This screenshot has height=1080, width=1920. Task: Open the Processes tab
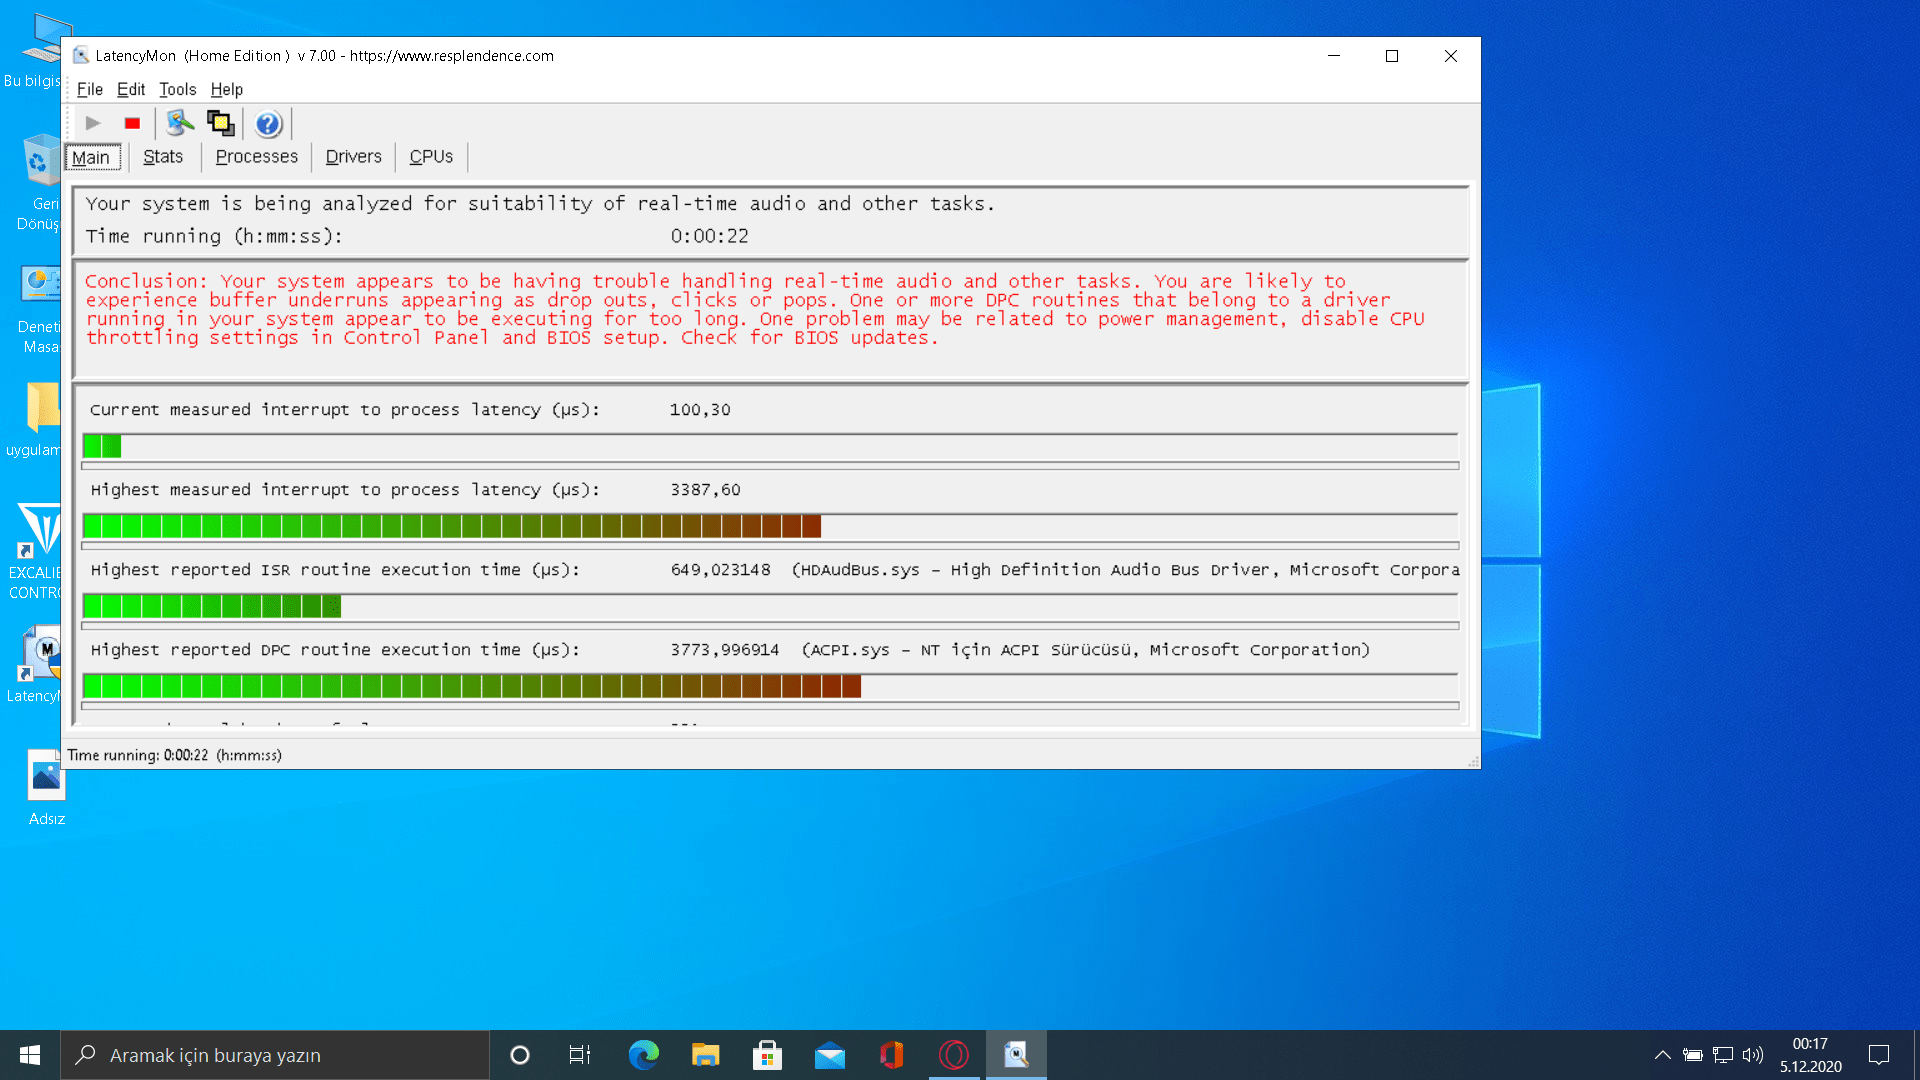(256, 157)
